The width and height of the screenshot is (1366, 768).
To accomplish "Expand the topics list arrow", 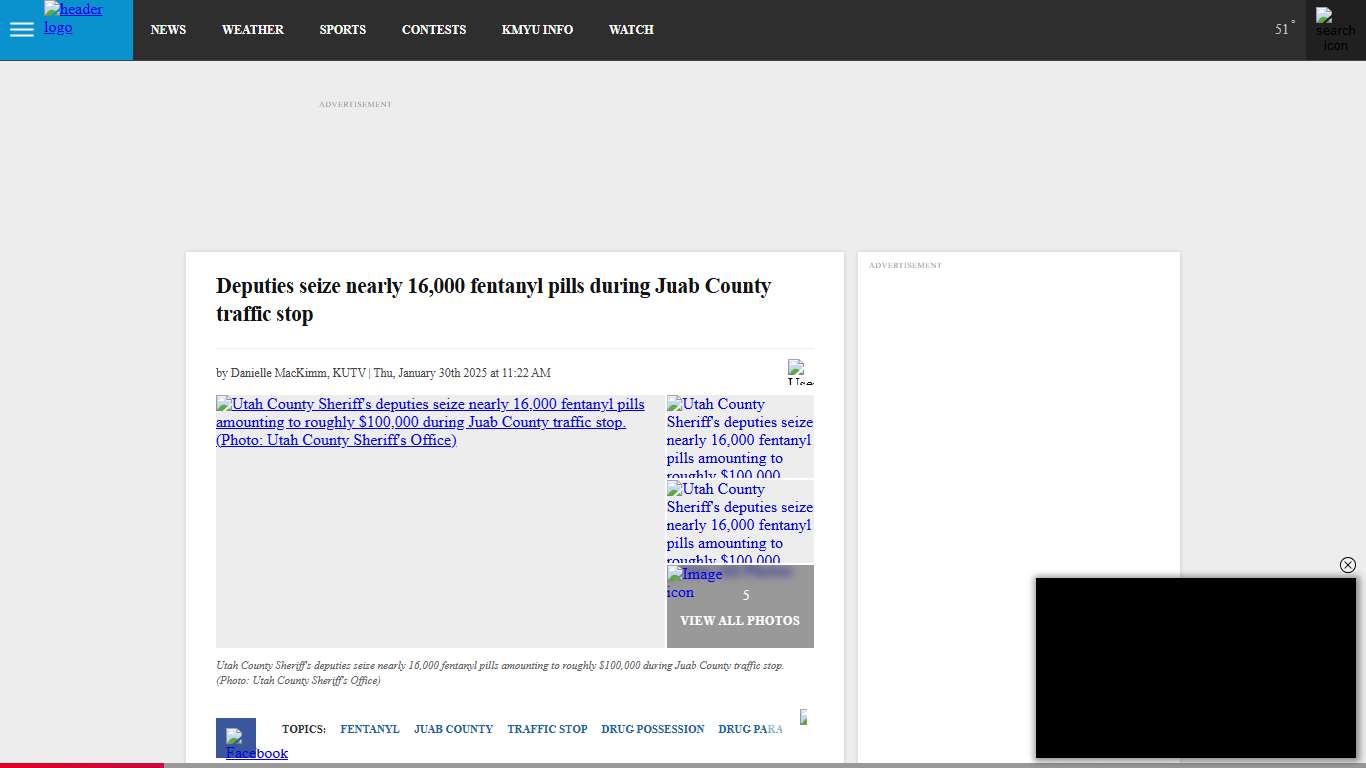I will click(803, 717).
